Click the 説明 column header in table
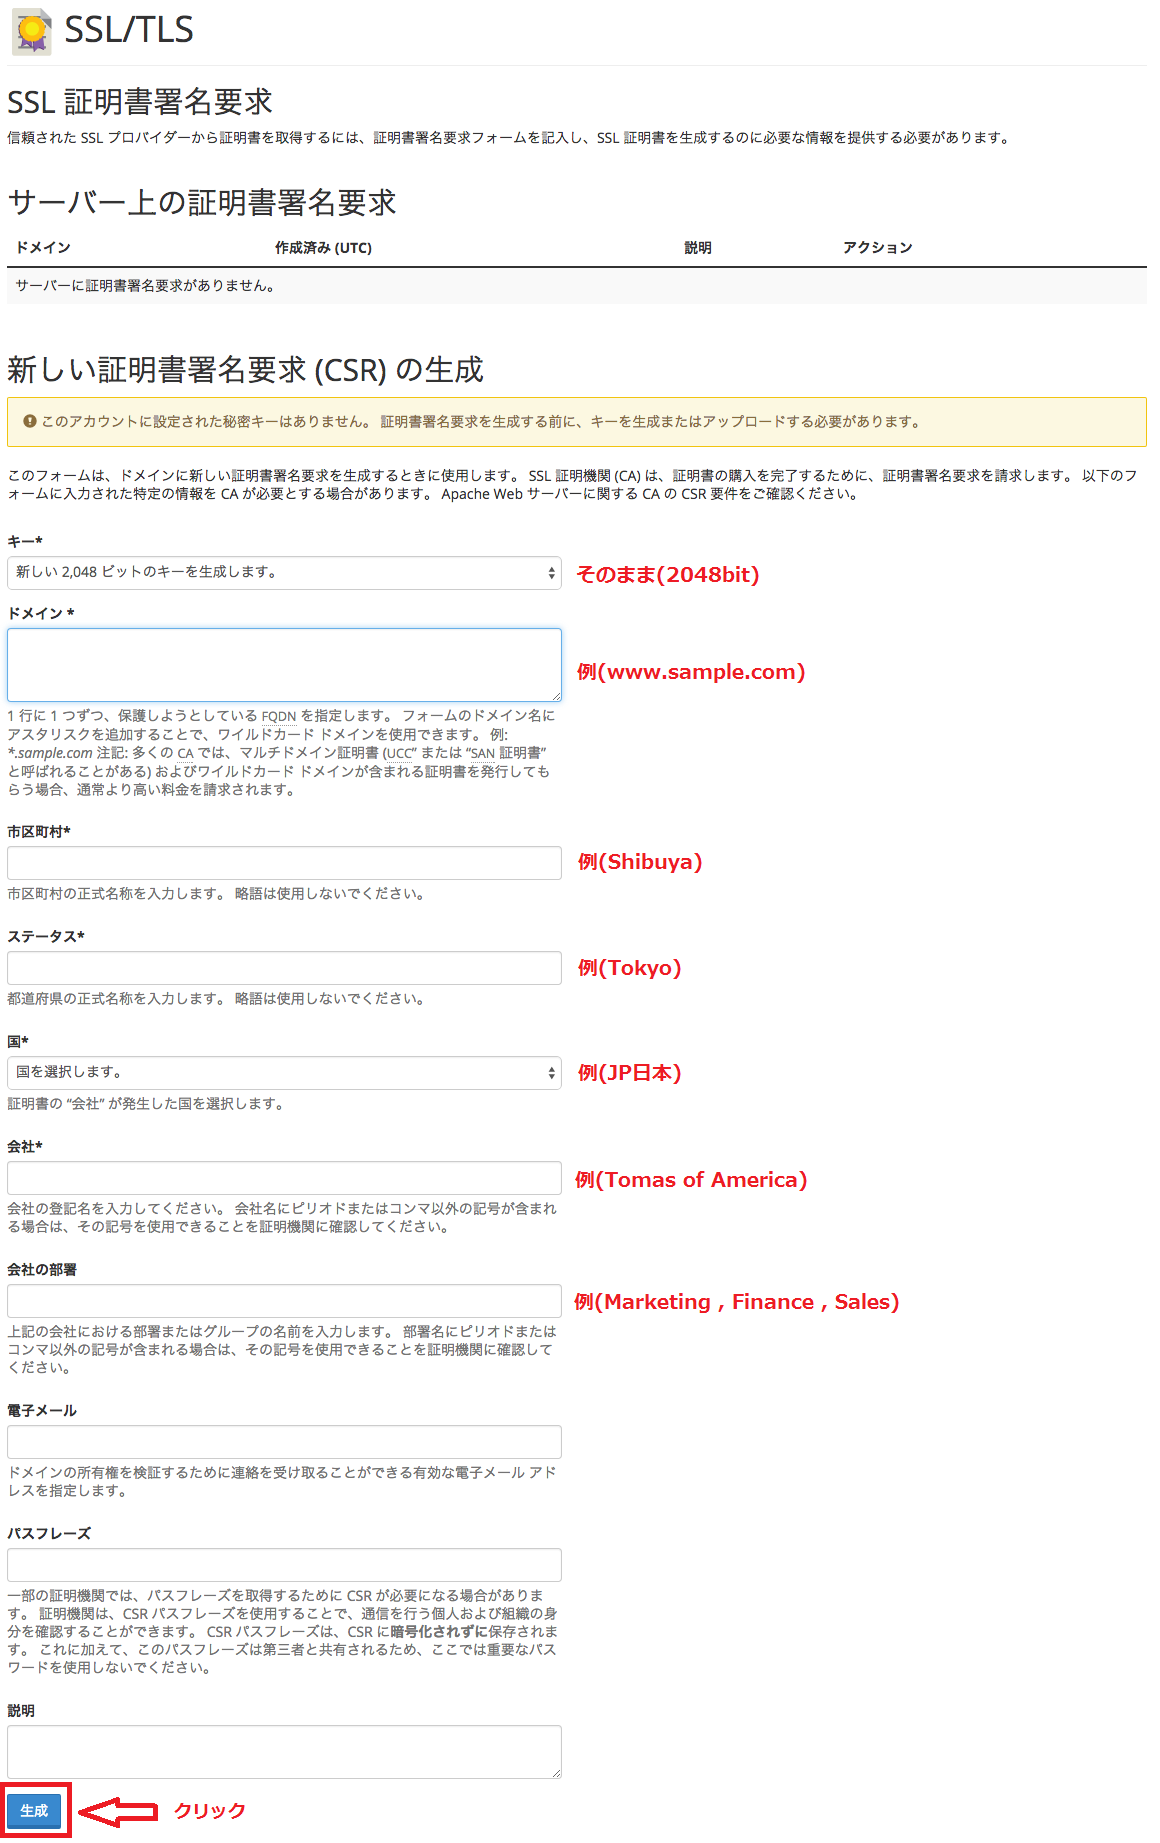 (698, 248)
